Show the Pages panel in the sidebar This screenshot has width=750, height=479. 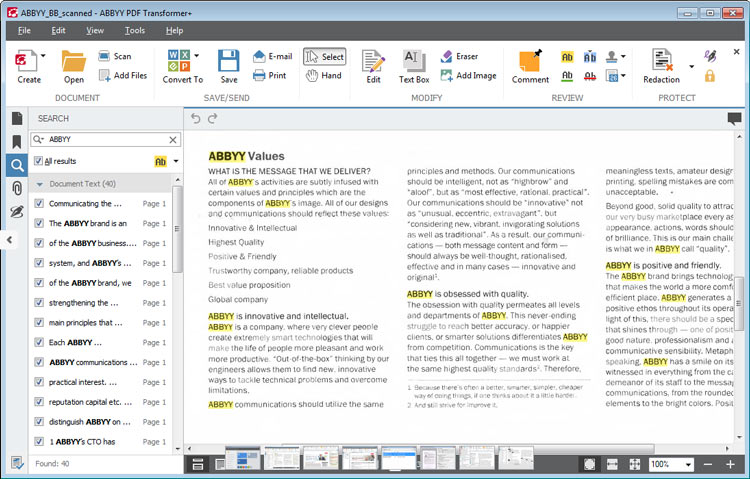coord(17,118)
